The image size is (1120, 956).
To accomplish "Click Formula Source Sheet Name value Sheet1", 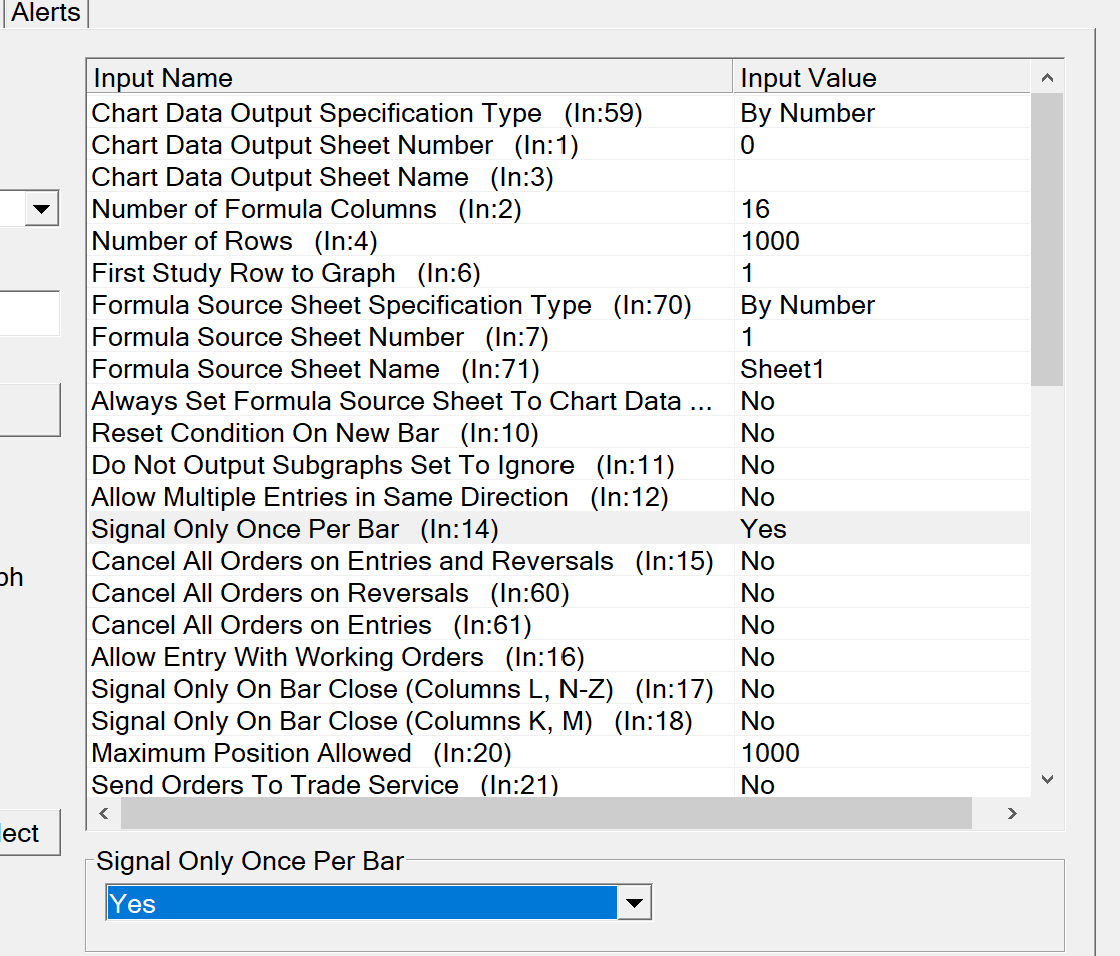I will coord(783,369).
